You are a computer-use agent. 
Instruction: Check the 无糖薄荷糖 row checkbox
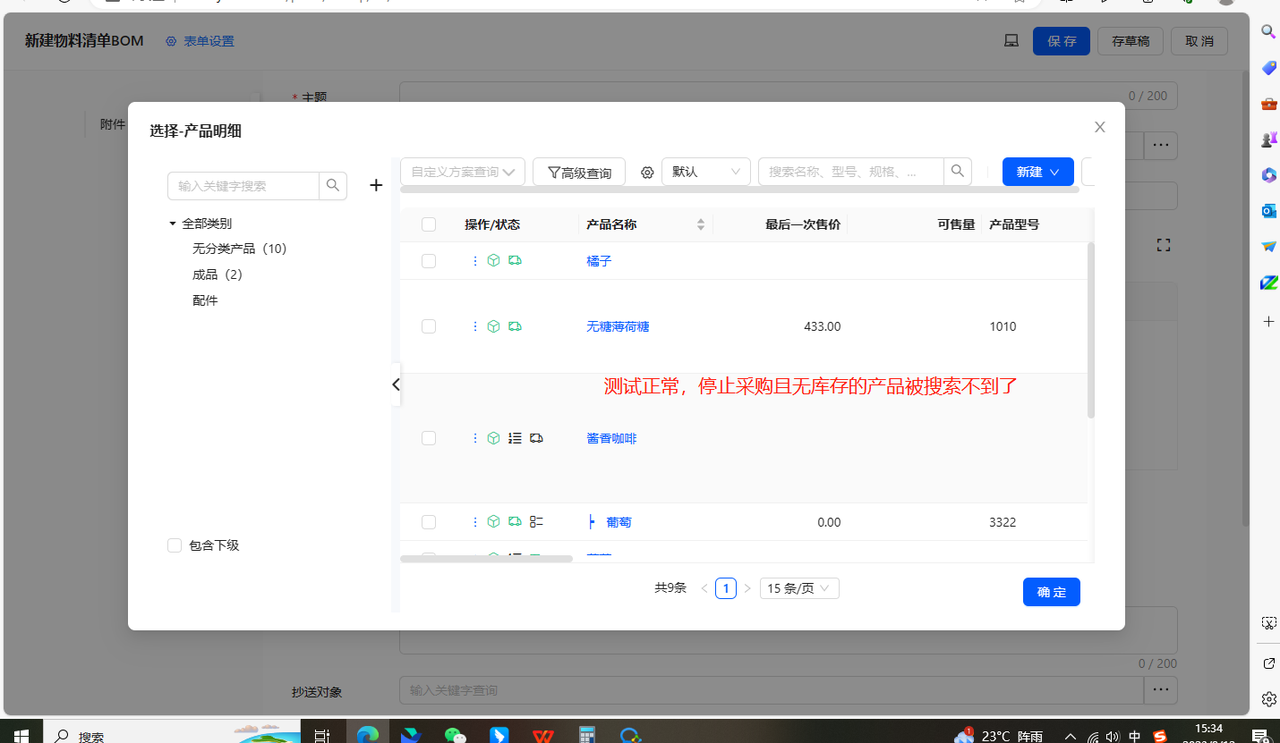point(429,327)
